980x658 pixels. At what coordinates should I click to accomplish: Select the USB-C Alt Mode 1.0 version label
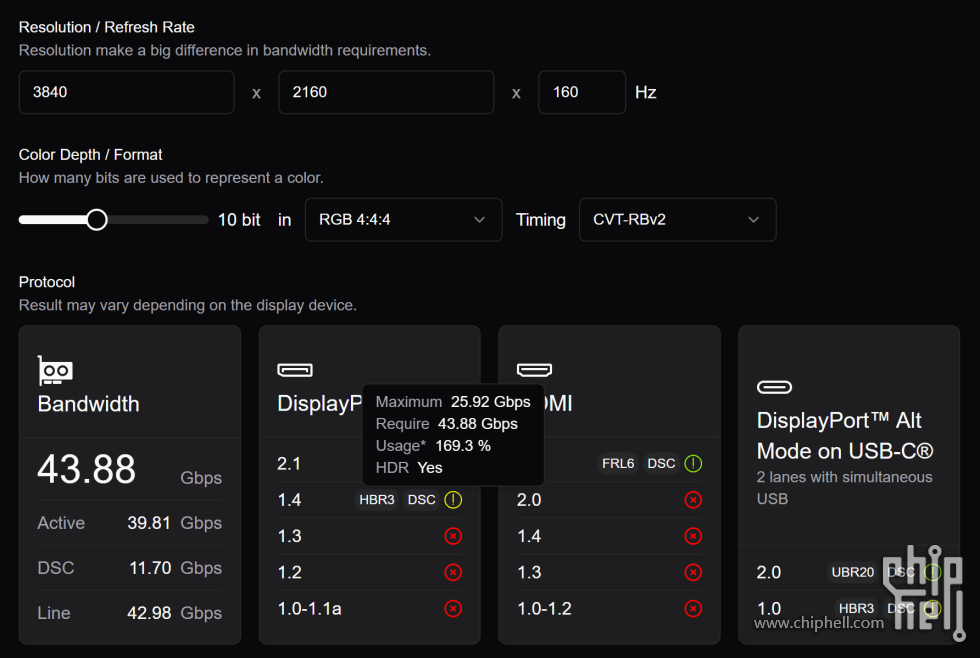[769, 609]
